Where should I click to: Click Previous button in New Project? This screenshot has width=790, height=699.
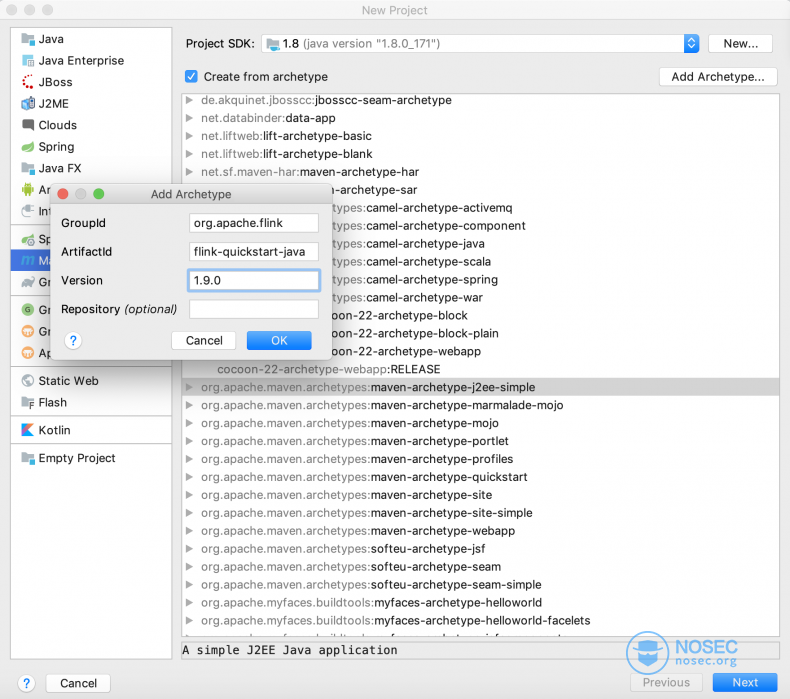point(666,682)
